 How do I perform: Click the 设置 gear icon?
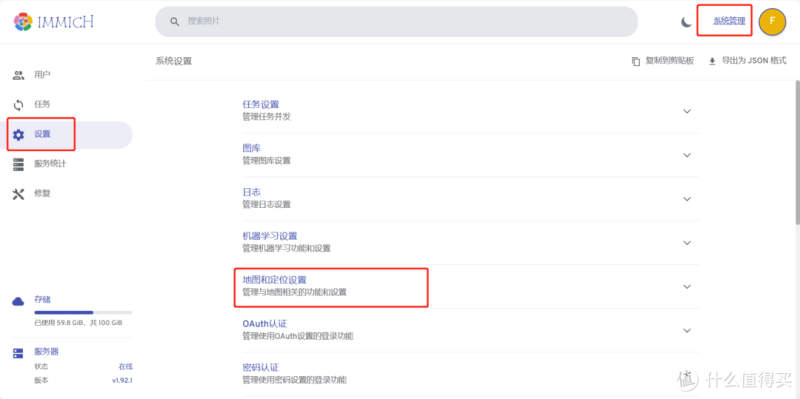pos(18,135)
